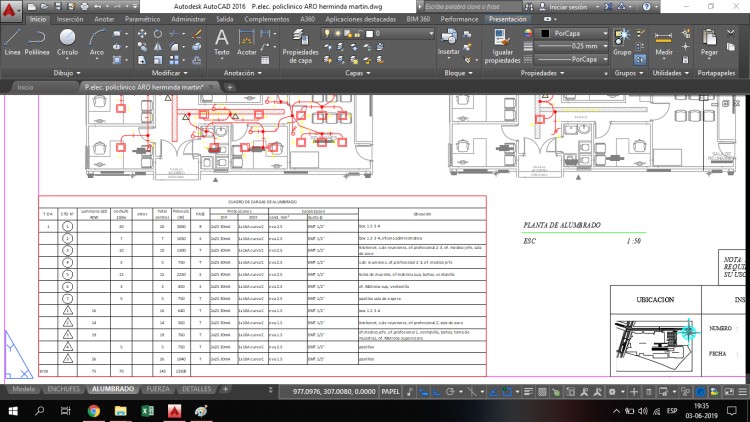This screenshot has height=422, width=750.
Task: Switch to the Modelo tab
Action: point(23,389)
